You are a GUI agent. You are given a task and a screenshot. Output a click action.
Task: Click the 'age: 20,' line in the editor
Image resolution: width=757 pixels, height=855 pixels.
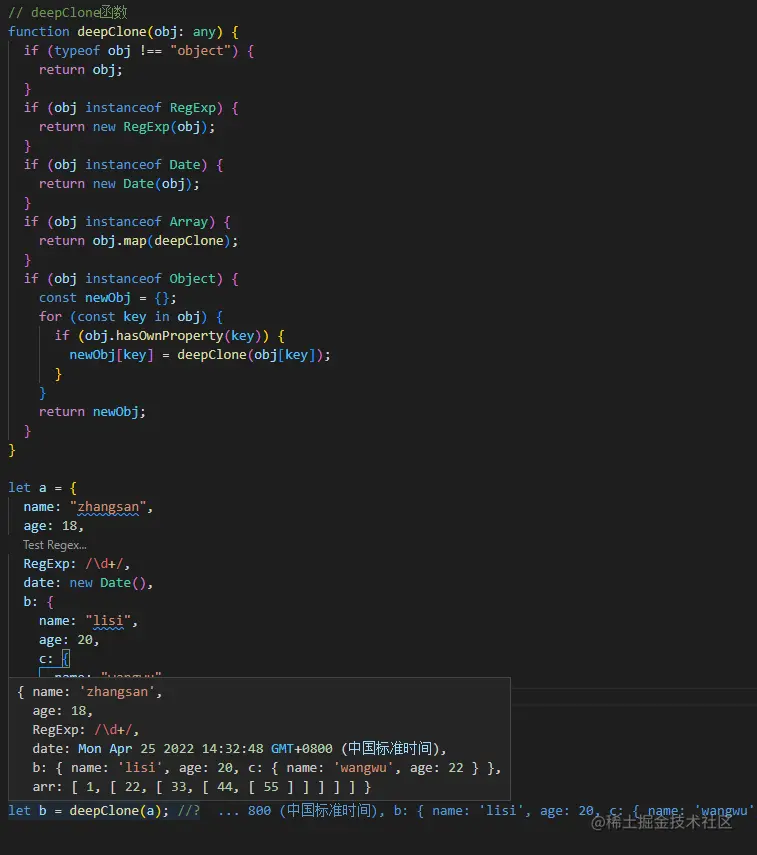coord(69,640)
